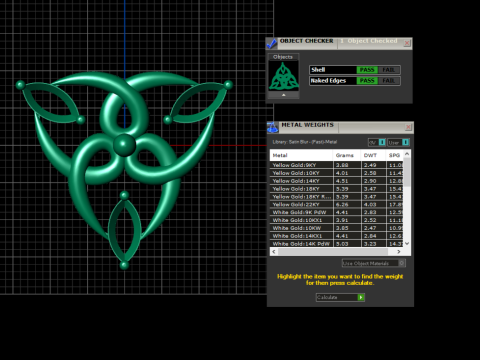
Task: Select the White Gold:9K PdW row
Action: pyautogui.click(x=337, y=212)
